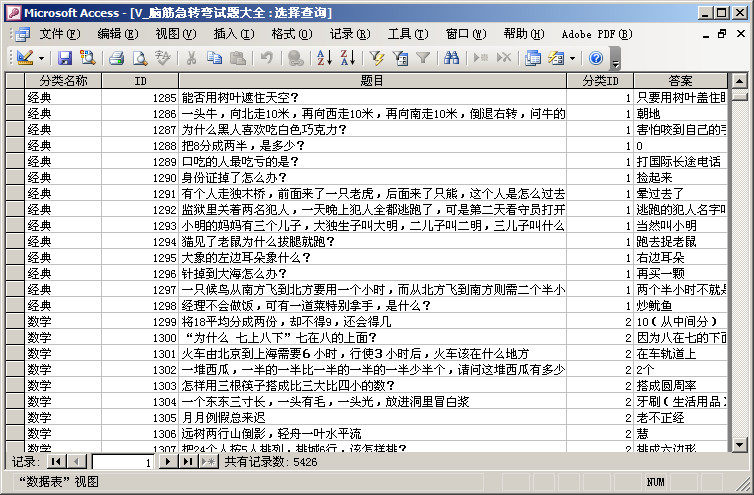Save with the floppy disk icon

point(64,58)
